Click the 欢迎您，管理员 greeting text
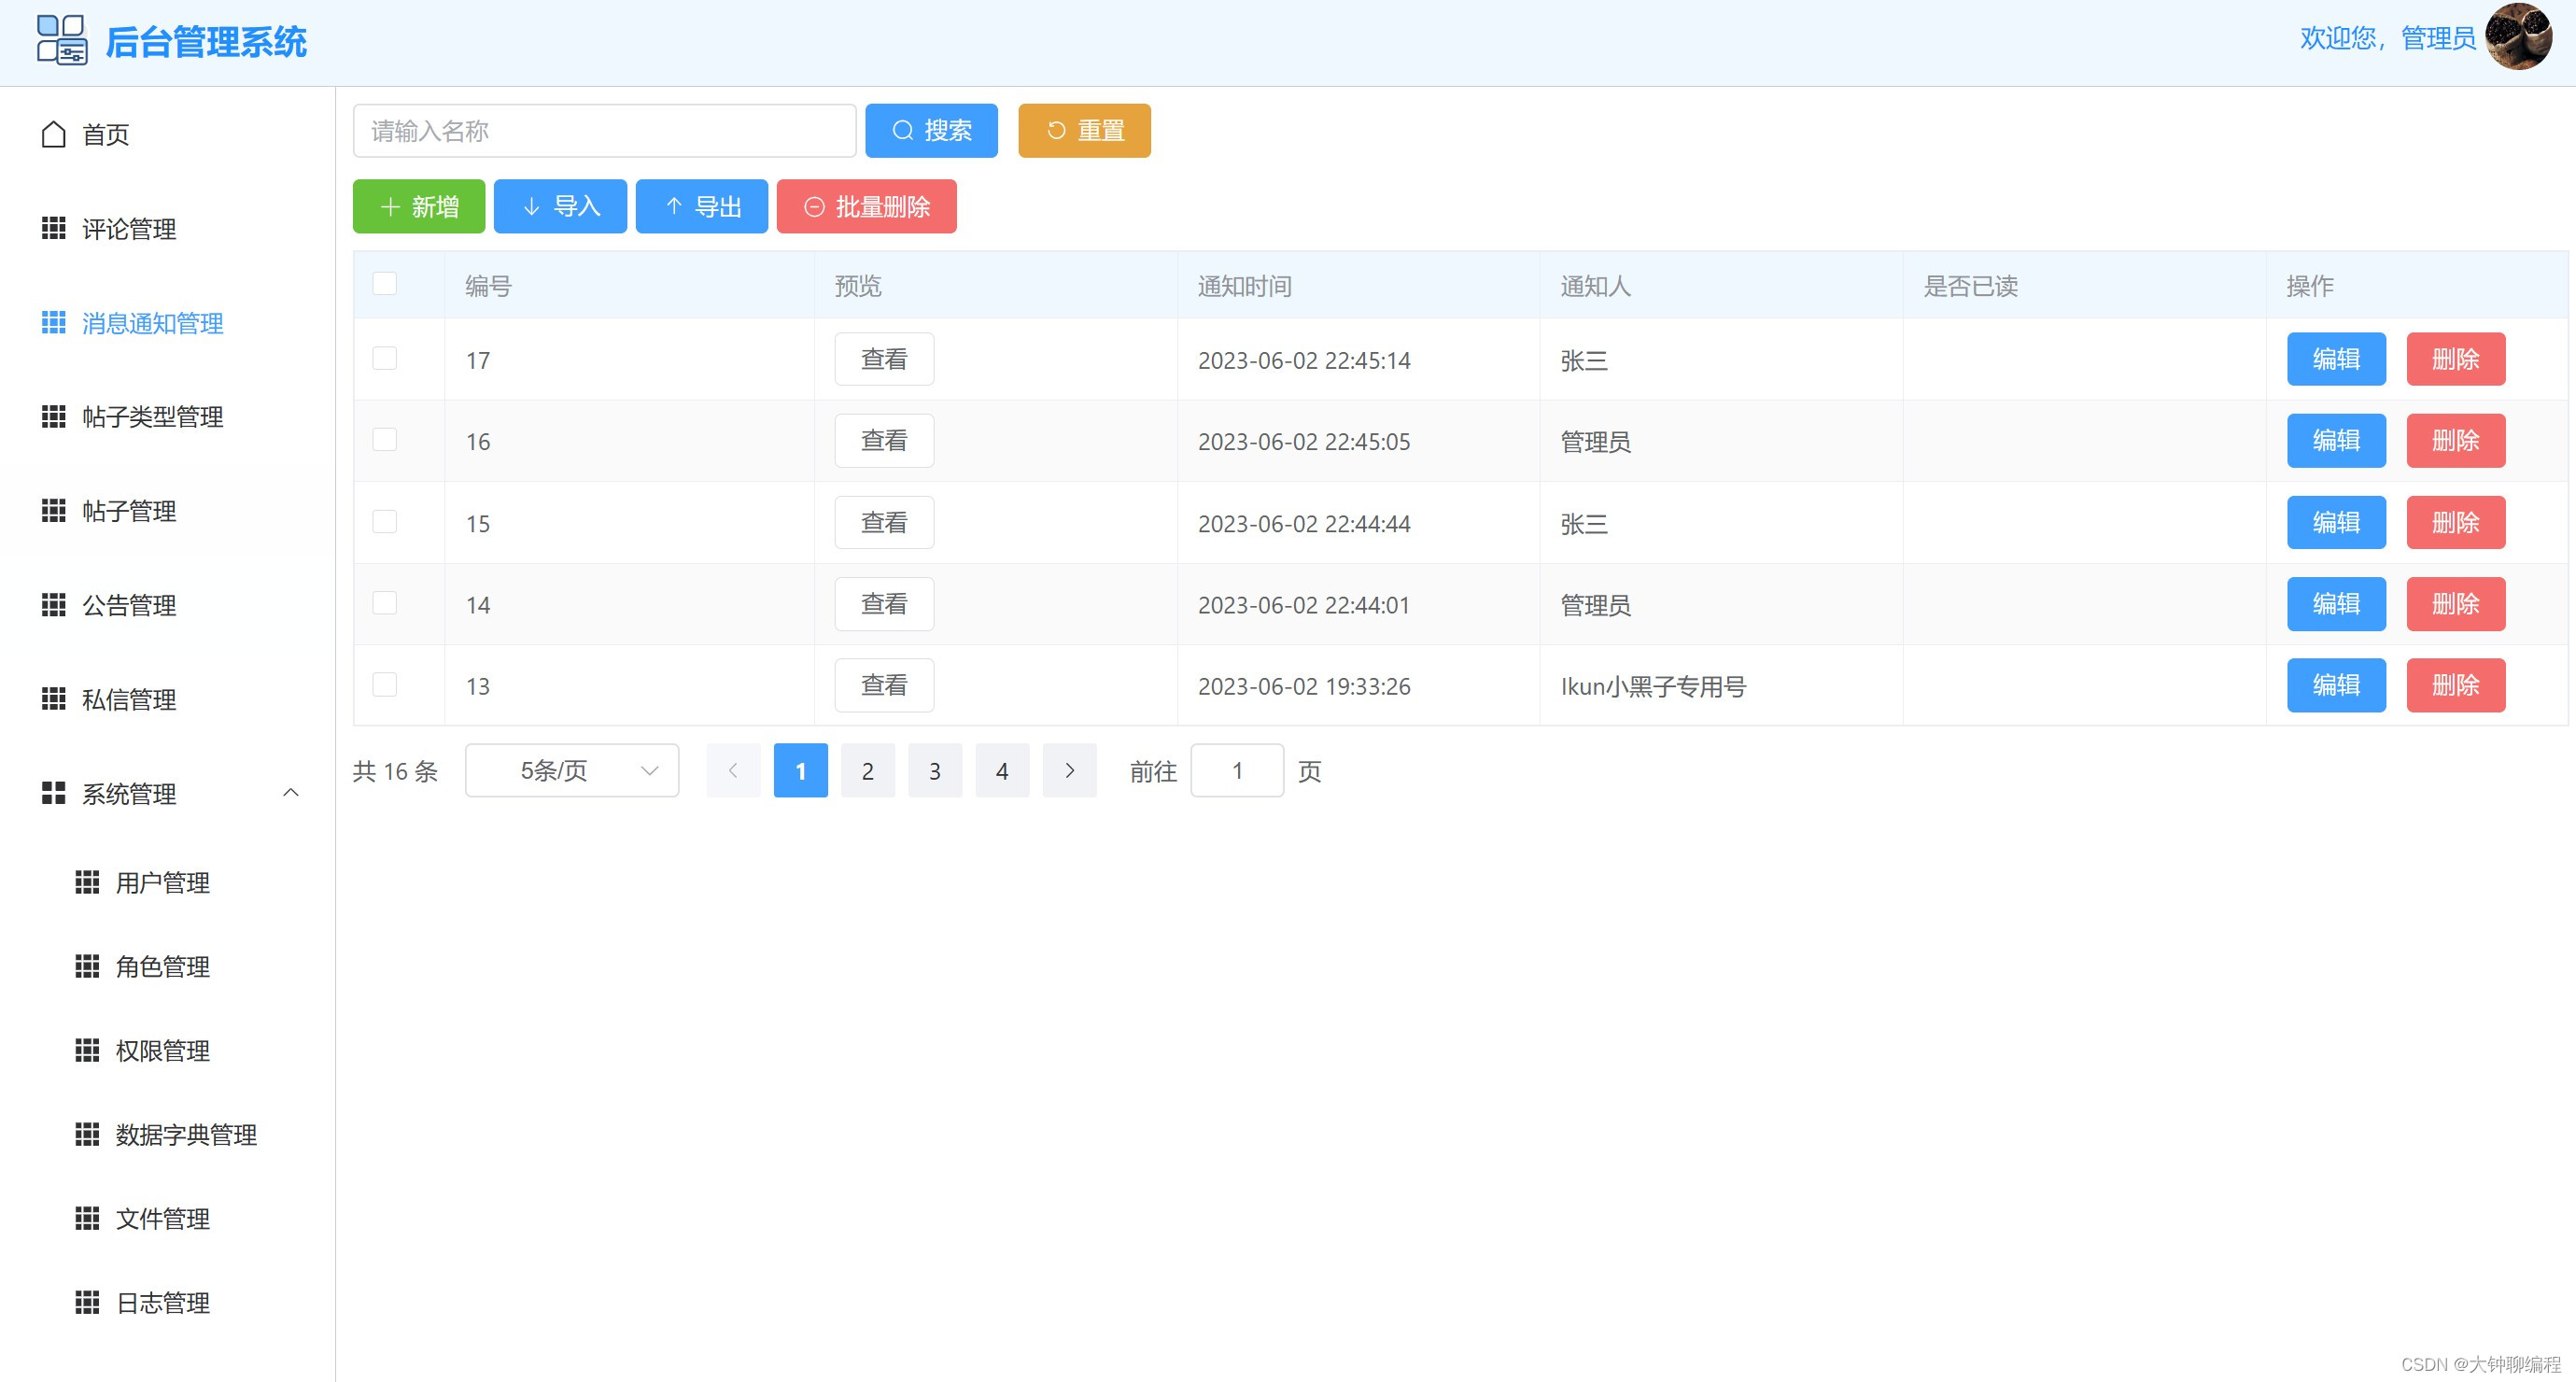2576x1382 pixels. click(2388, 38)
